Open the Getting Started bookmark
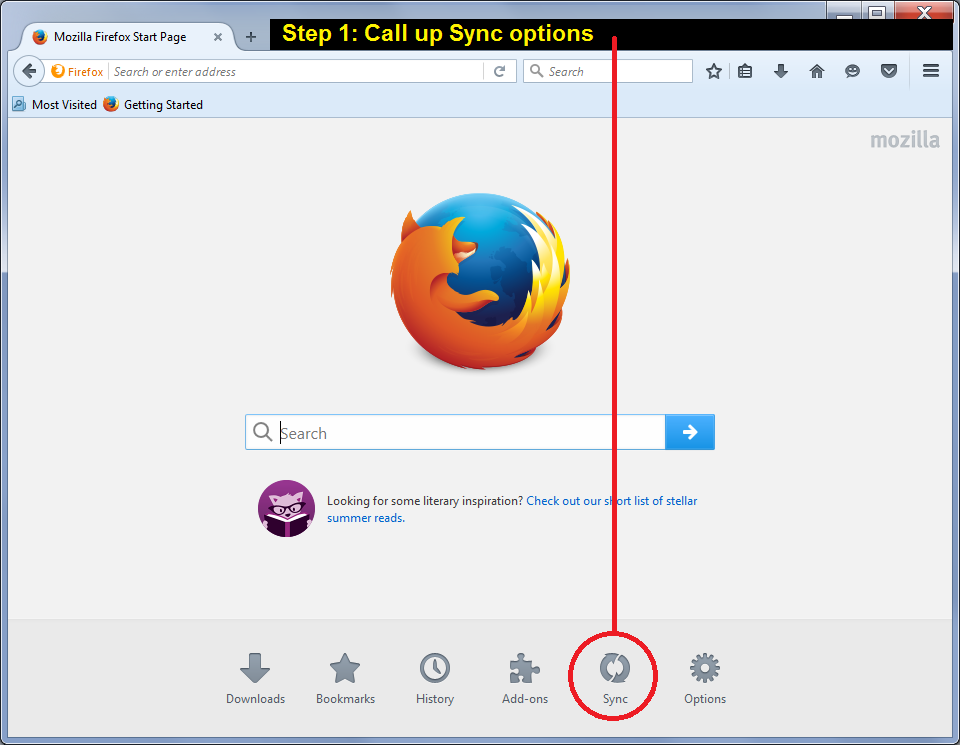960x745 pixels. [153, 105]
